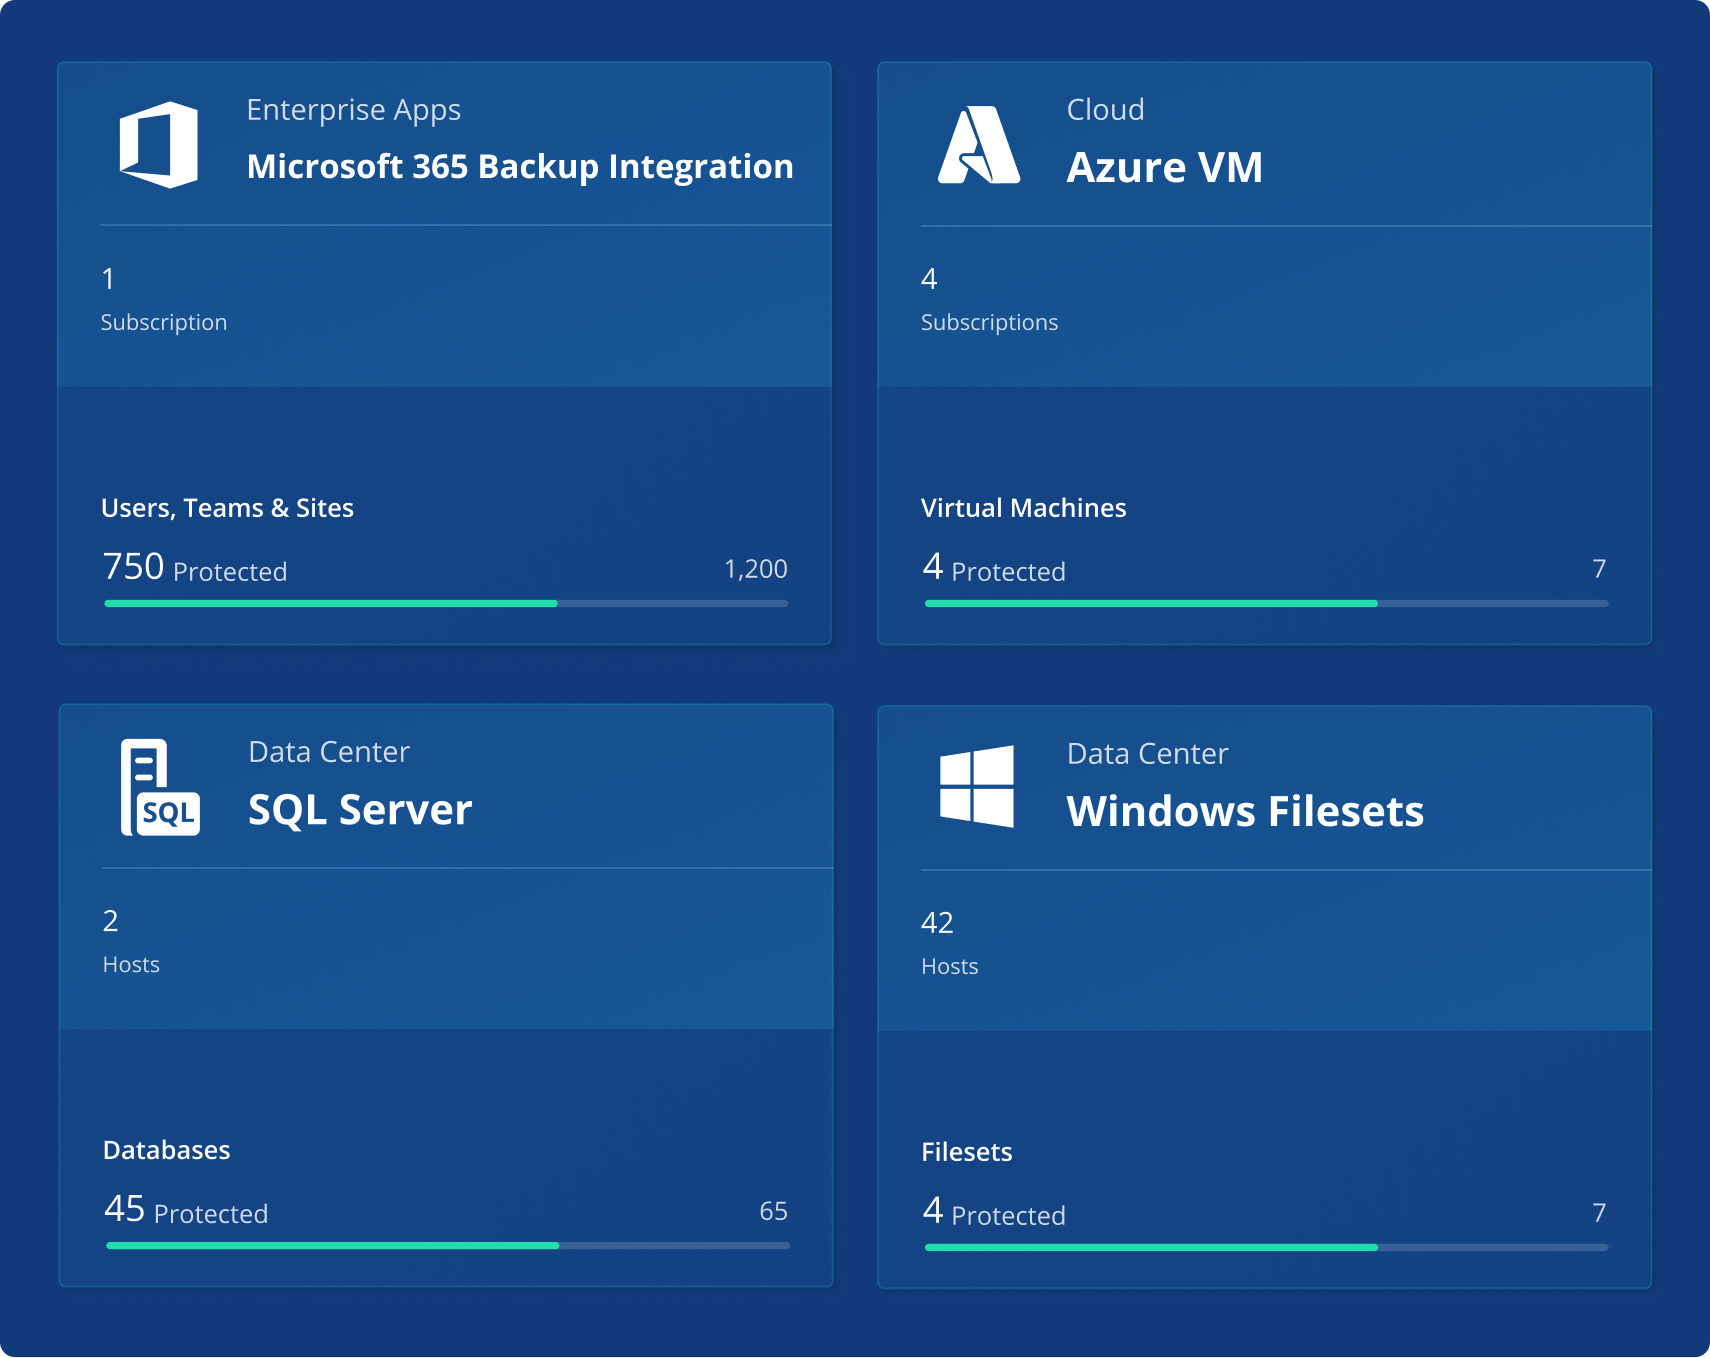Open the Azure VM title
This screenshot has width=1710, height=1358.
tap(1165, 167)
